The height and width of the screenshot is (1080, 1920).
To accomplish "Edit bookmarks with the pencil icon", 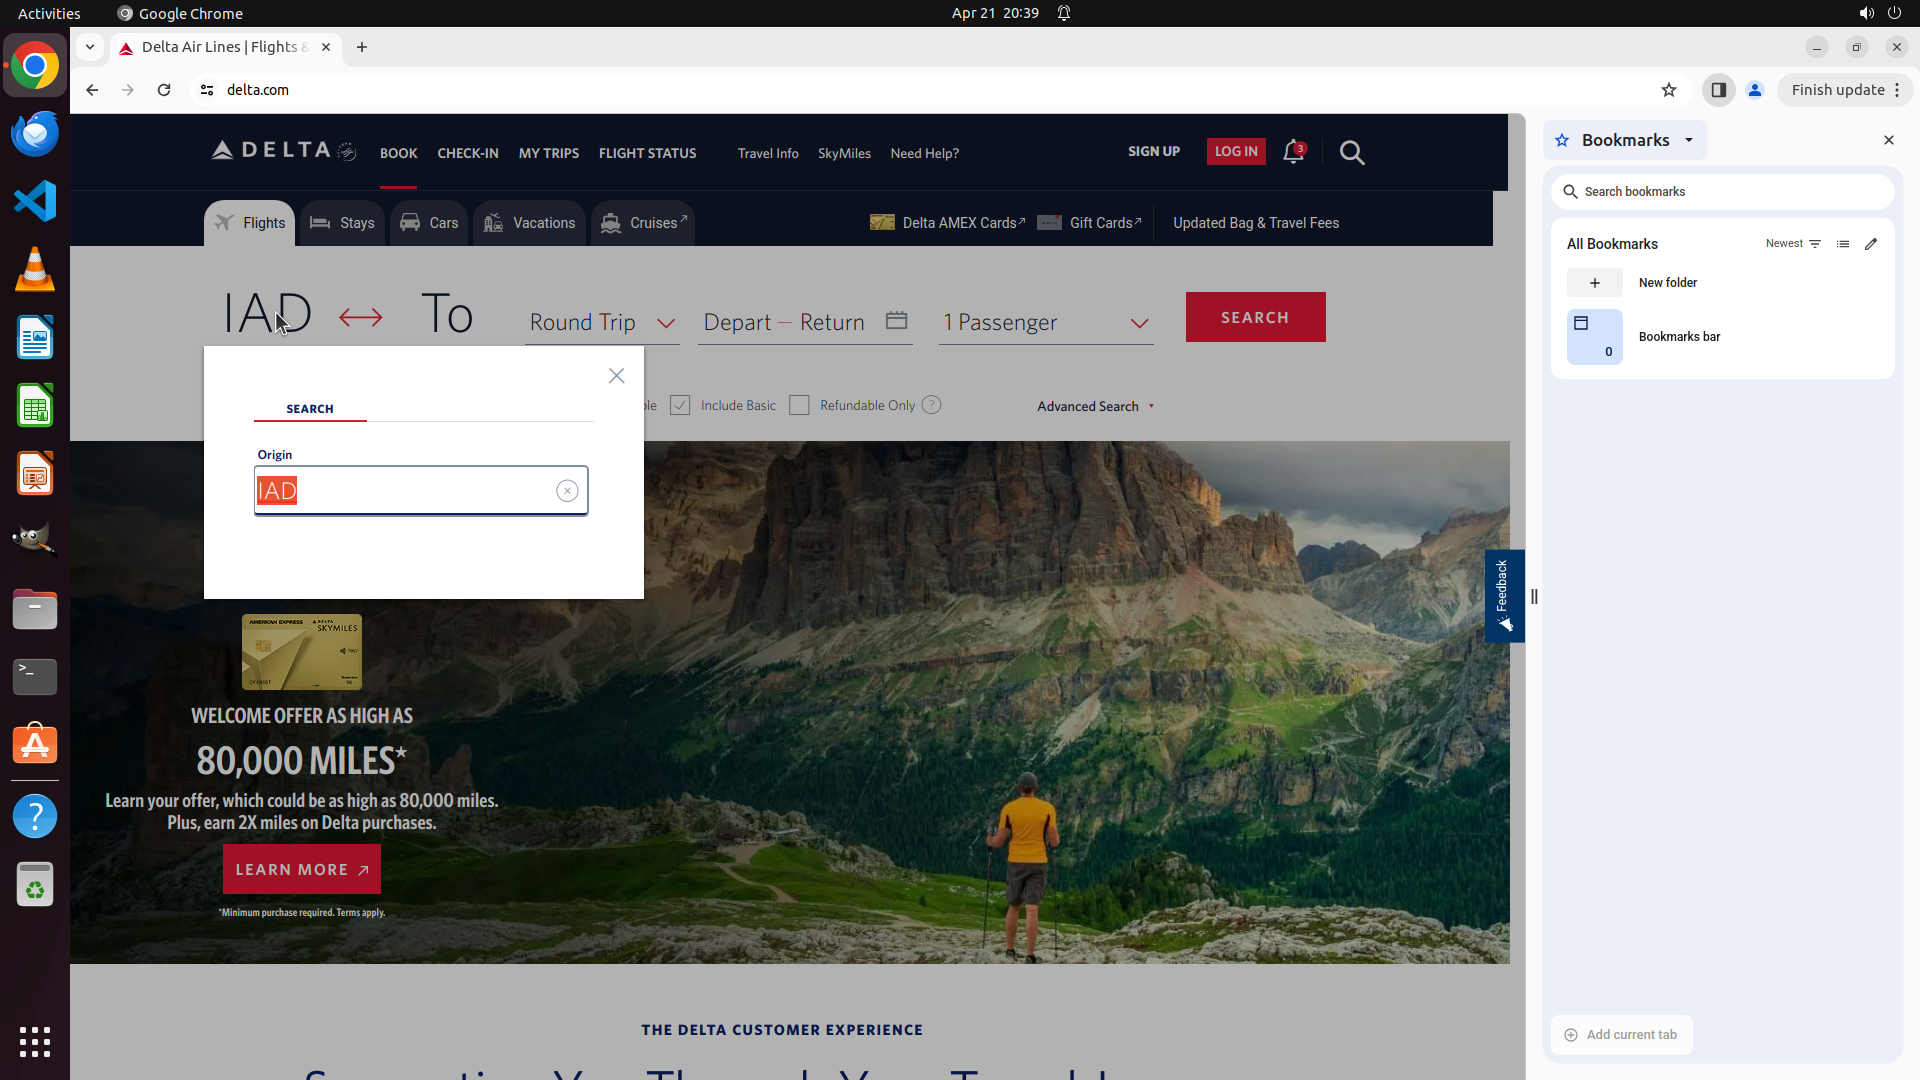I will tap(1871, 244).
